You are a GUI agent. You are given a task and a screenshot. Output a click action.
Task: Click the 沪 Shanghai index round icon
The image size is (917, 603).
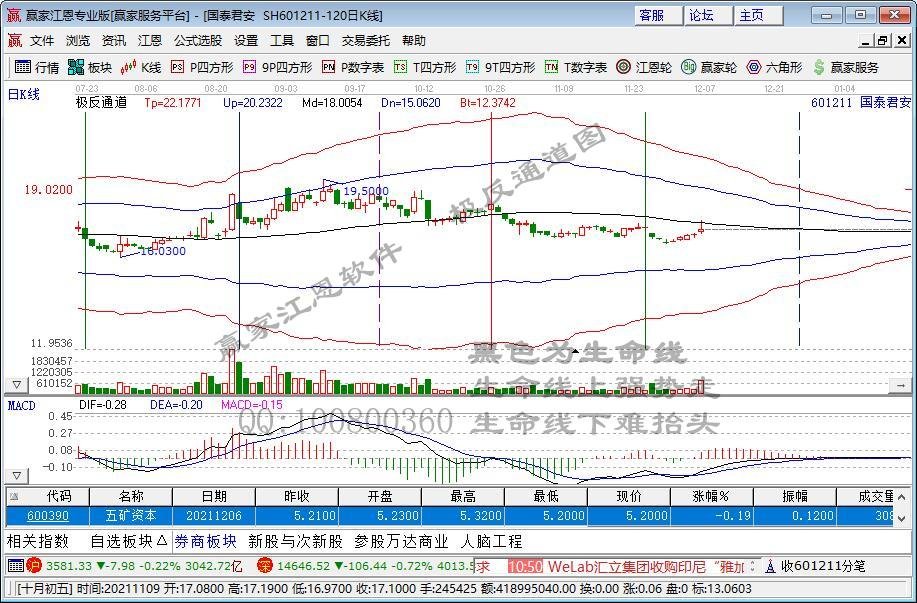coord(35,566)
